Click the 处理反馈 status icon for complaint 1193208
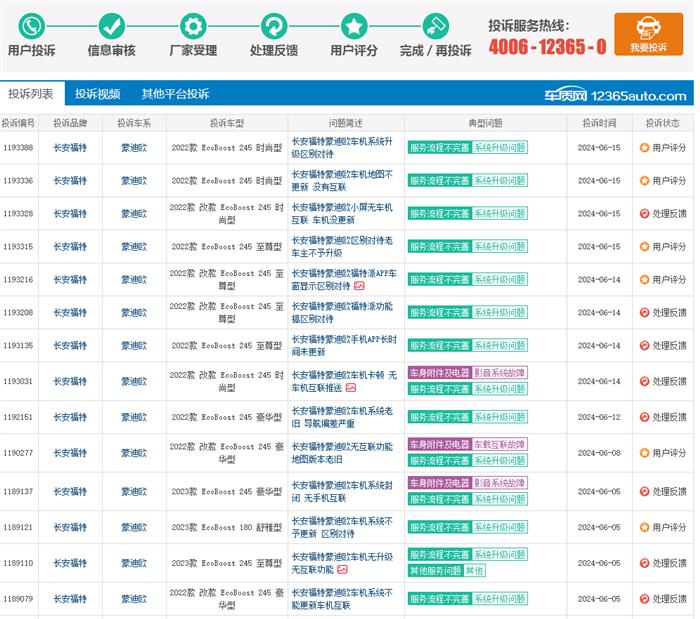This screenshot has height=619, width=700. [644, 312]
